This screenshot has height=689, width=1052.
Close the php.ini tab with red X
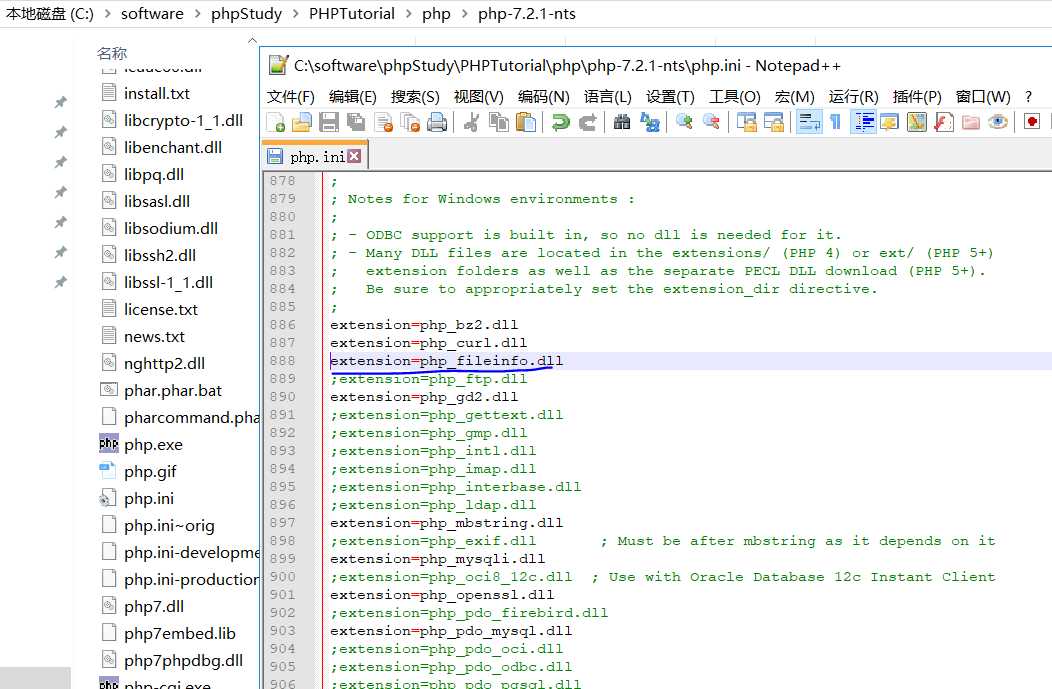tap(354, 156)
